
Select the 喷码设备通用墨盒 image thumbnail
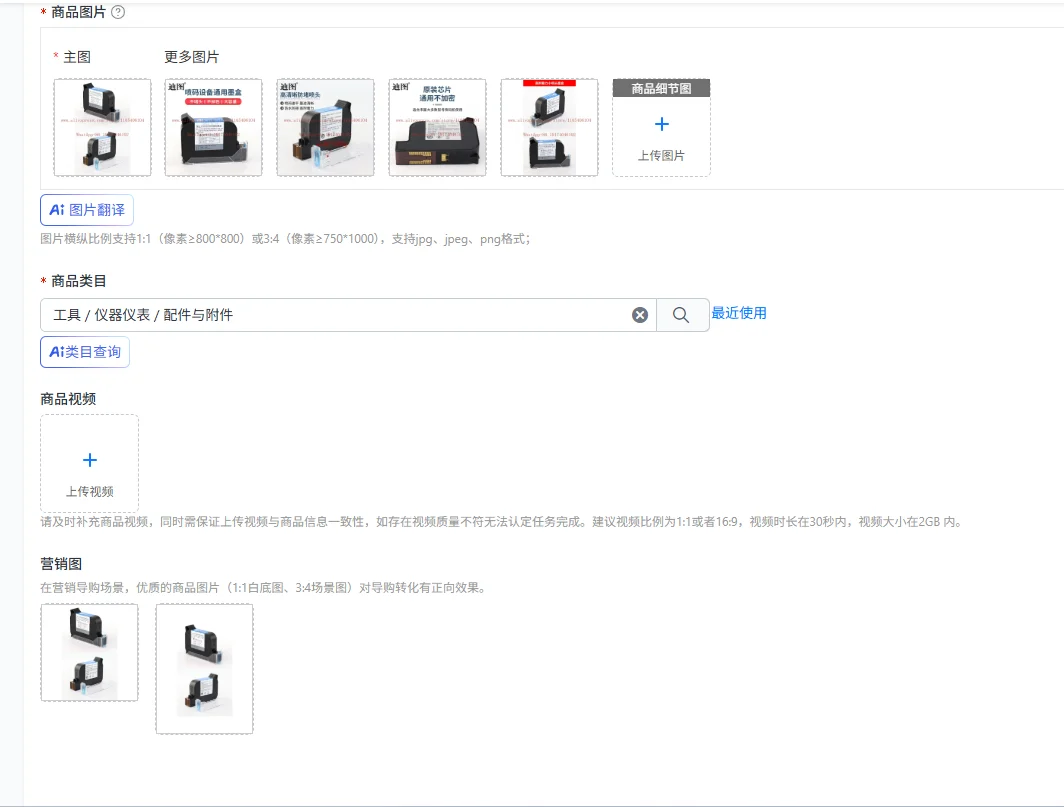point(213,127)
